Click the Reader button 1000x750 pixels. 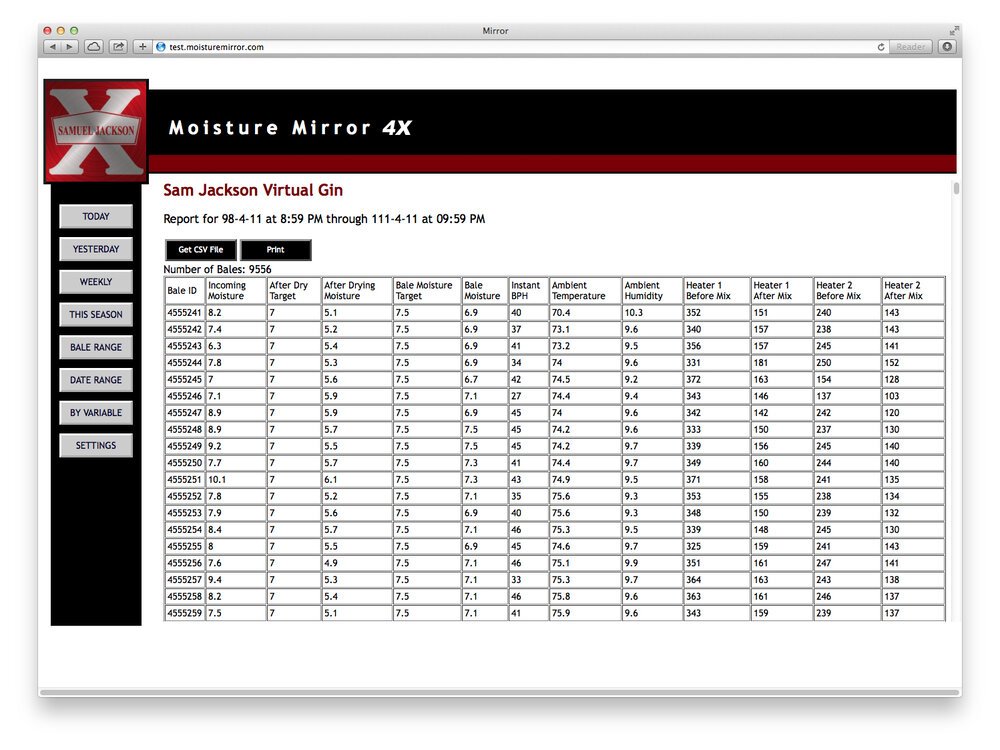pyautogui.click(x=910, y=47)
